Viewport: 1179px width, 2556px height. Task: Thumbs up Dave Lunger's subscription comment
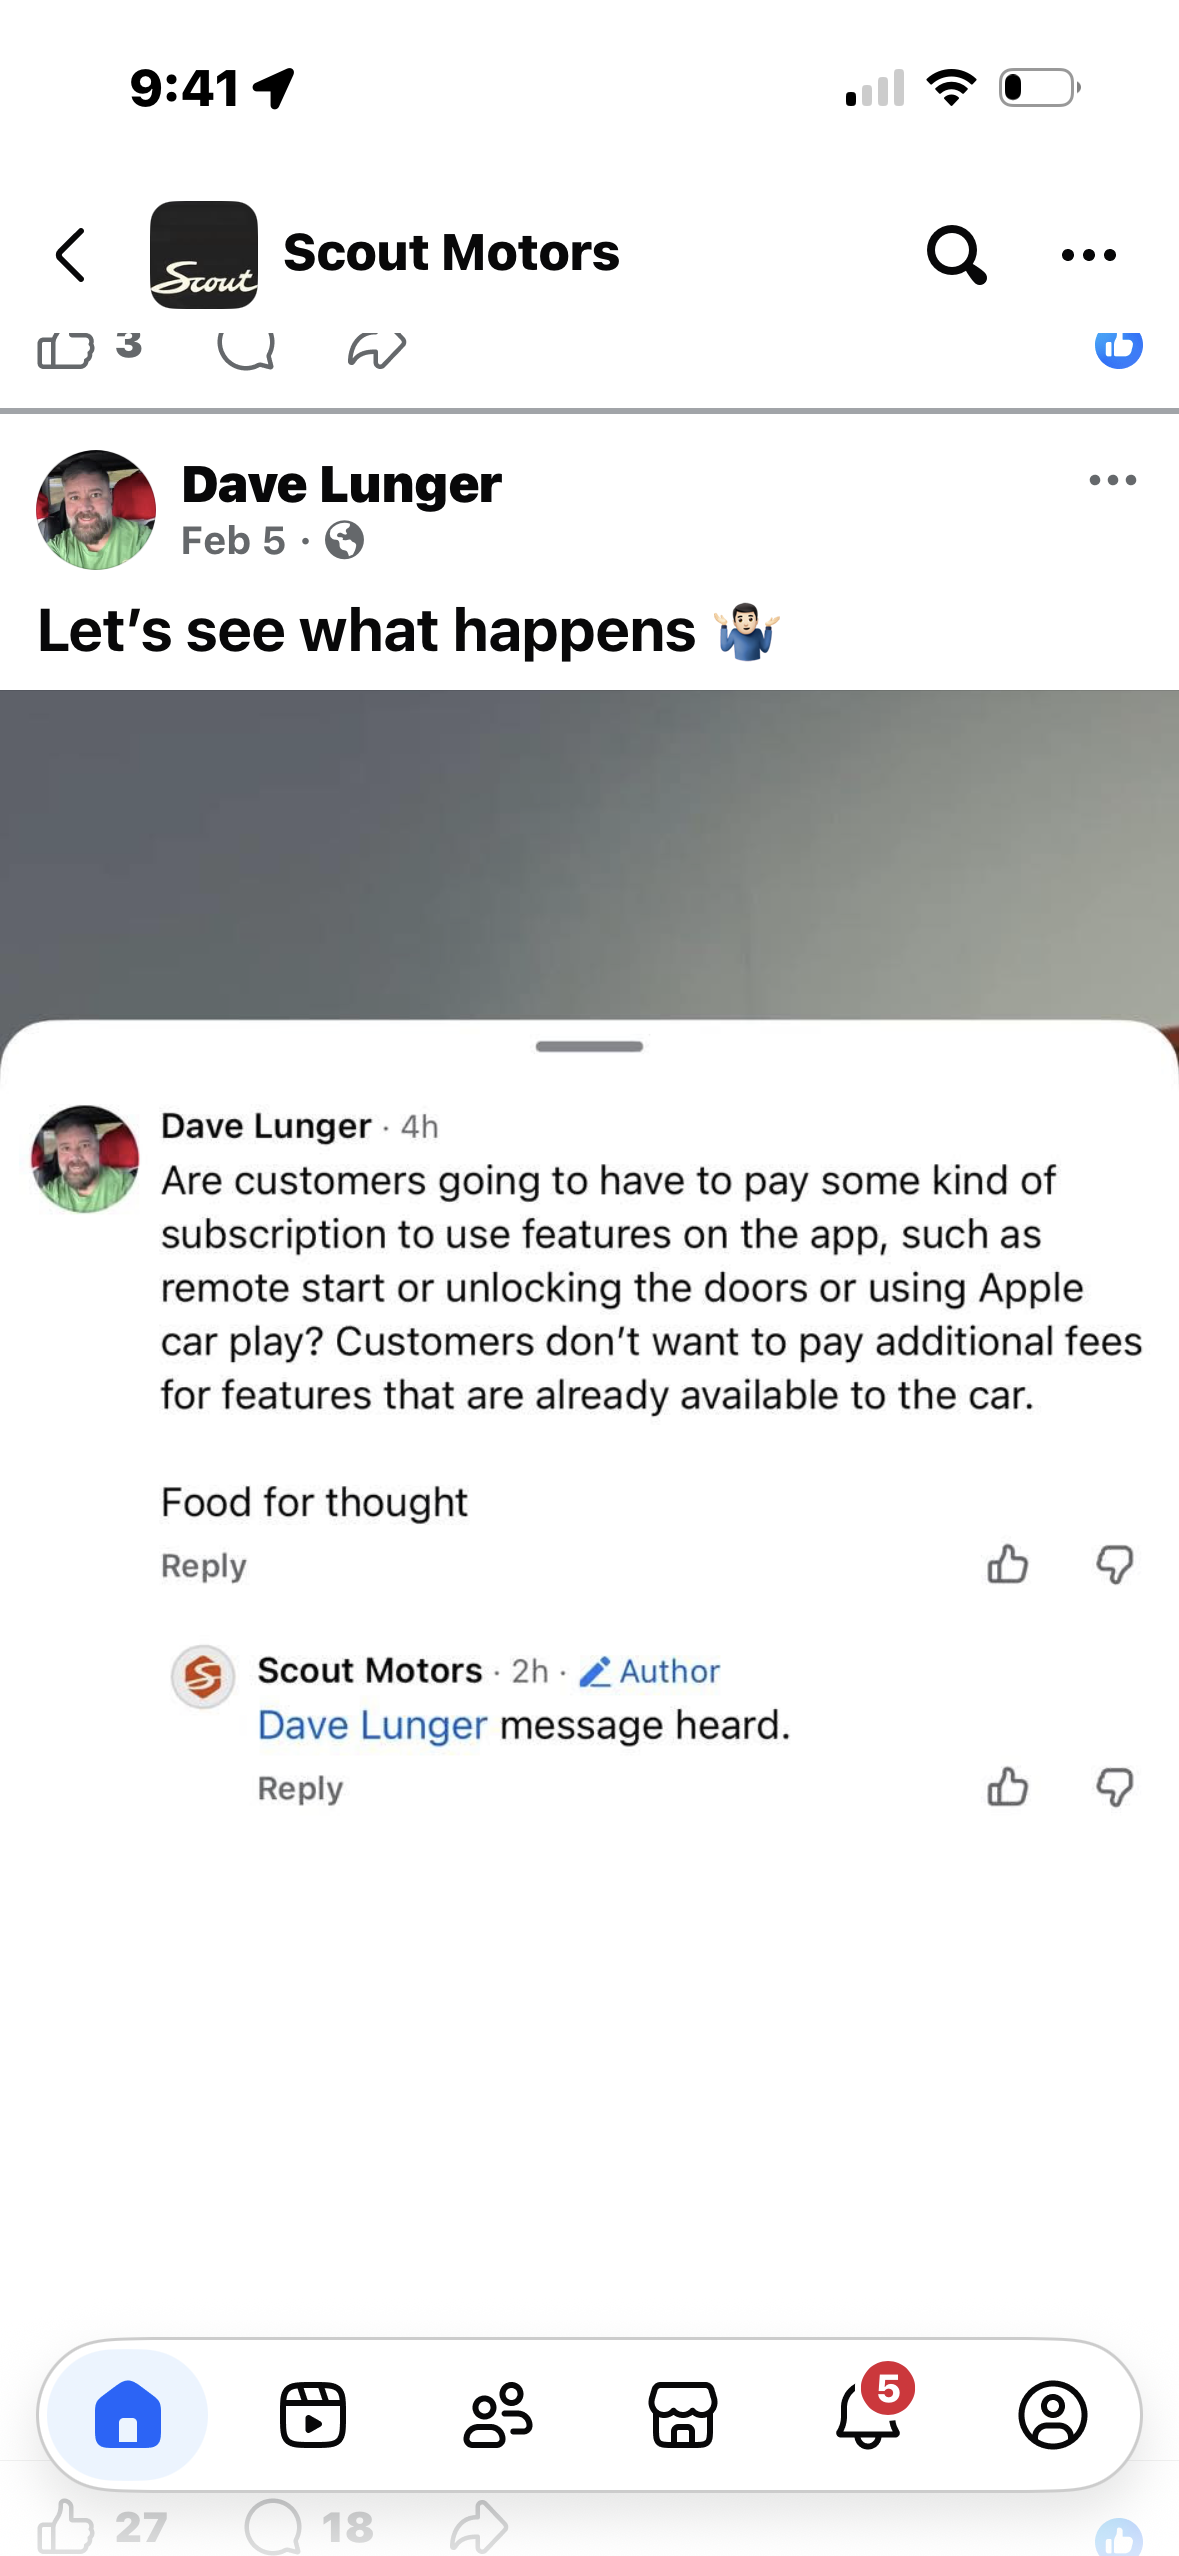[x=1007, y=1564]
